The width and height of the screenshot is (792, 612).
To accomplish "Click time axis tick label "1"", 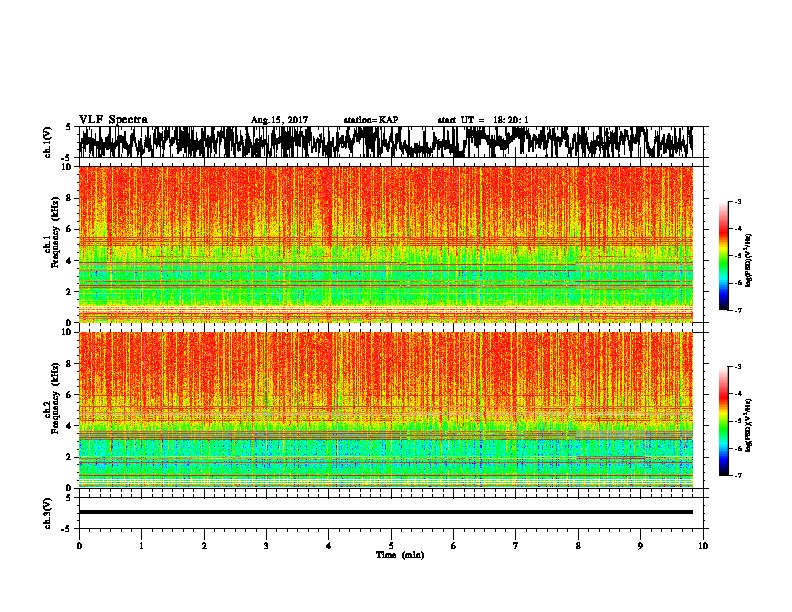I will (142, 546).
